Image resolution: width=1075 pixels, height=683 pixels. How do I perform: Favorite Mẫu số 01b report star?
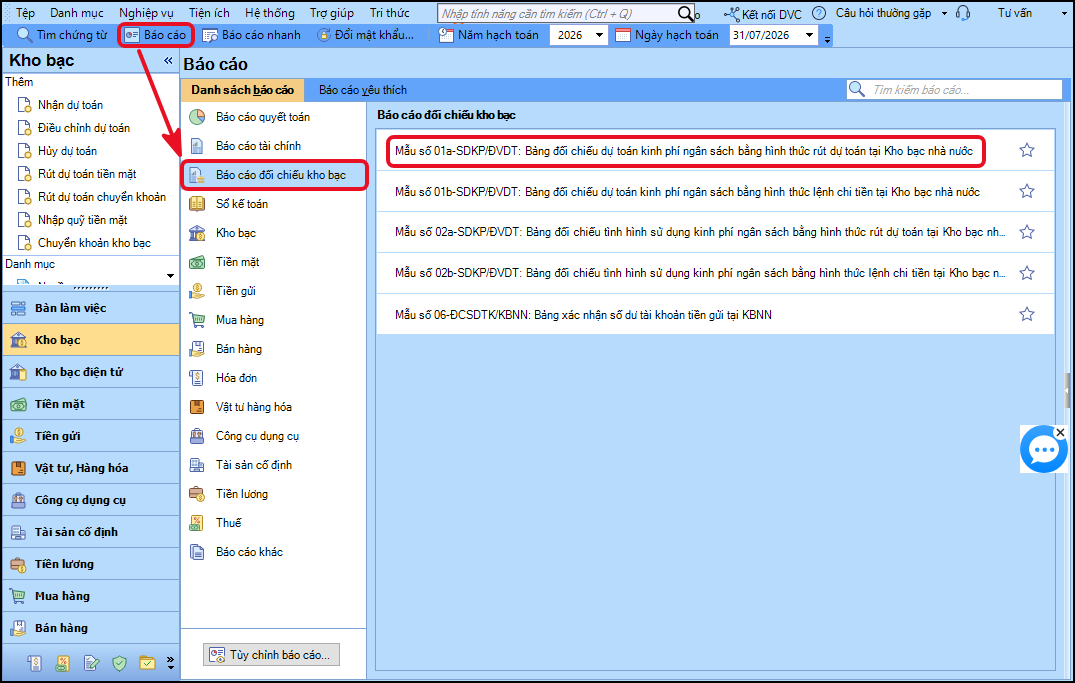tap(1026, 191)
